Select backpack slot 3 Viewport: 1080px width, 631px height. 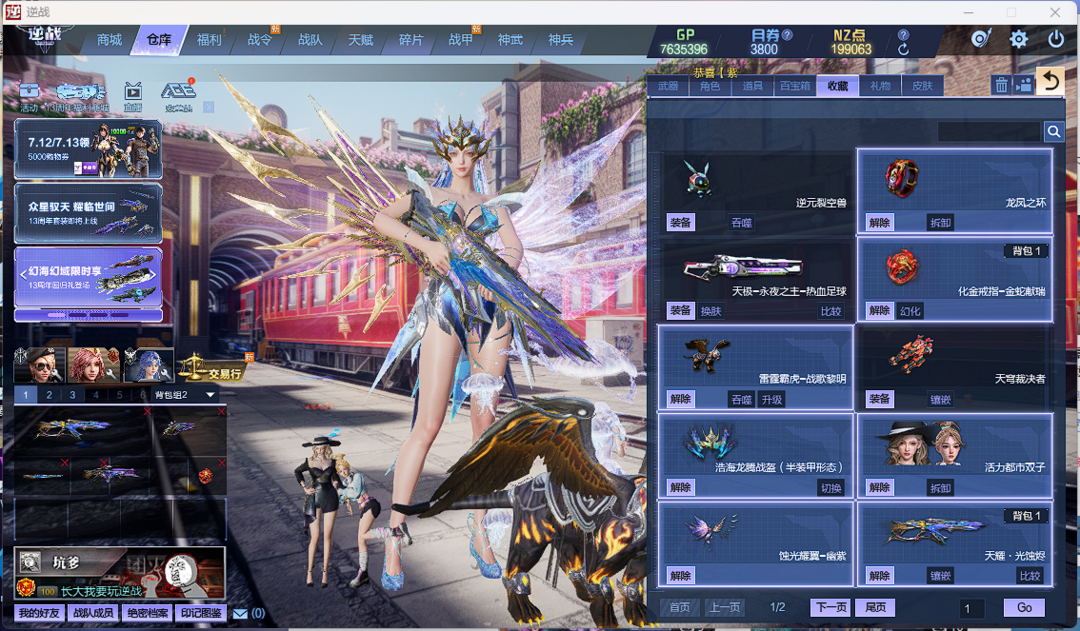coord(72,395)
